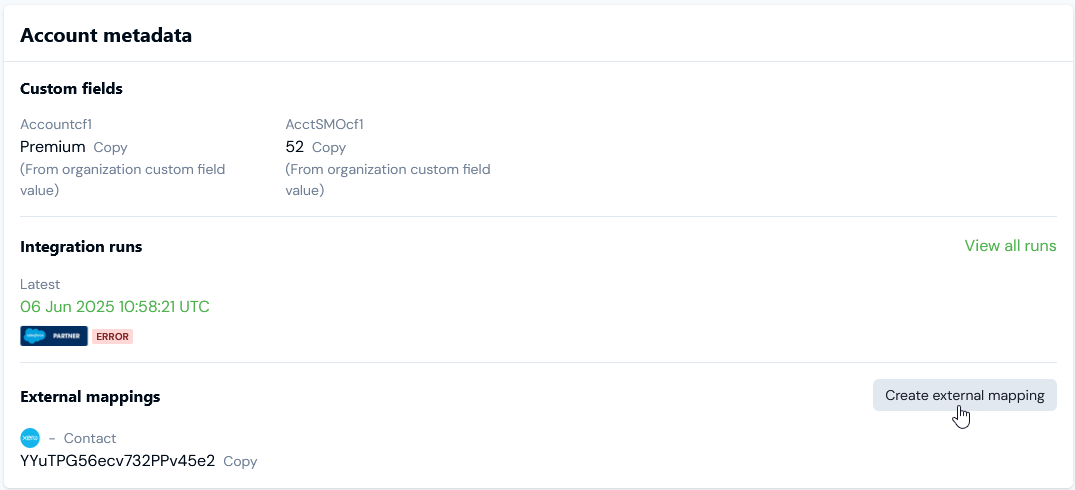Click the Xero logo icon
Image resolution: width=1075 pixels, height=490 pixels.
pyautogui.click(x=30, y=438)
